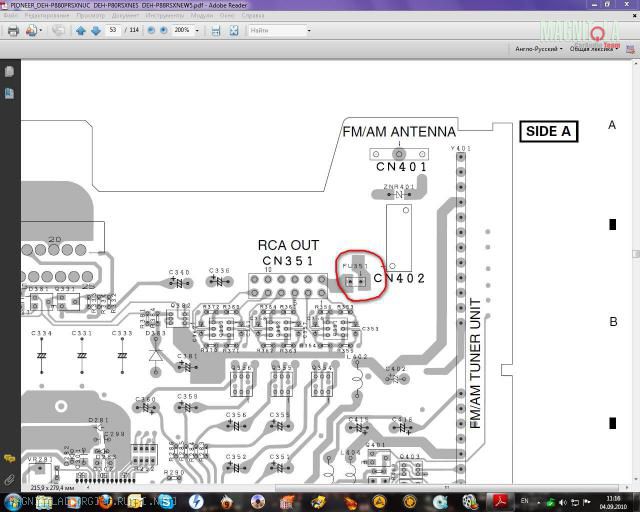The height and width of the screenshot is (512, 640).
Task: Switch to Adobe Reader taskbar button
Action: (x=501, y=502)
